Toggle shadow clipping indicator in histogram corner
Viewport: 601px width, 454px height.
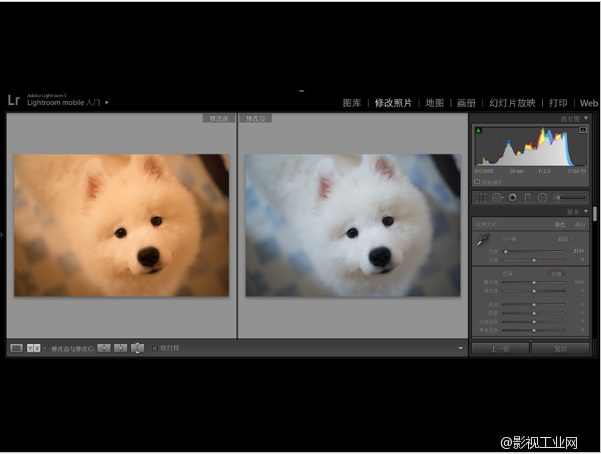tap(478, 130)
